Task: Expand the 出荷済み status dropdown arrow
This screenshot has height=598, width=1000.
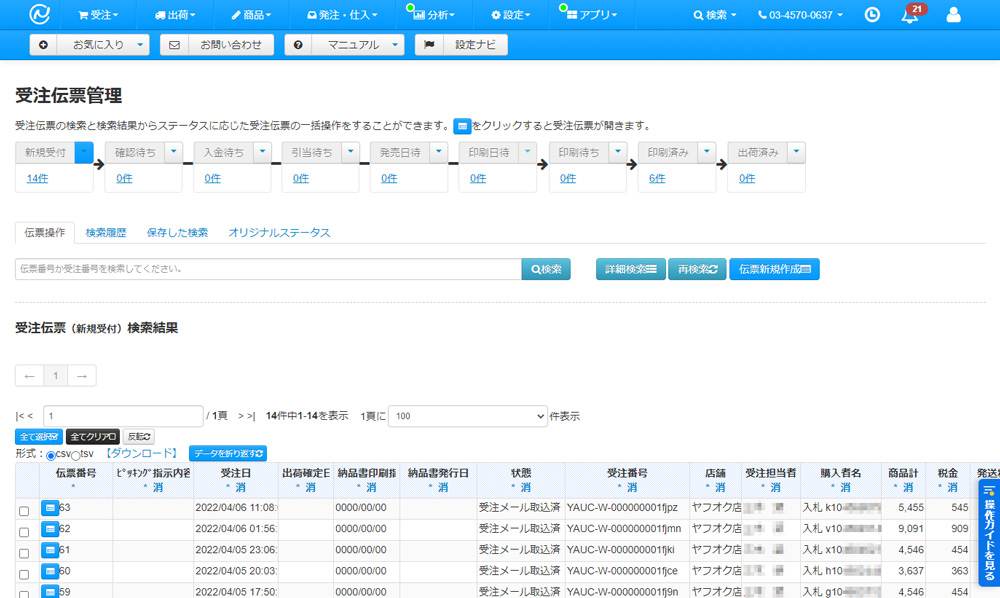Action: coord(796,152)
